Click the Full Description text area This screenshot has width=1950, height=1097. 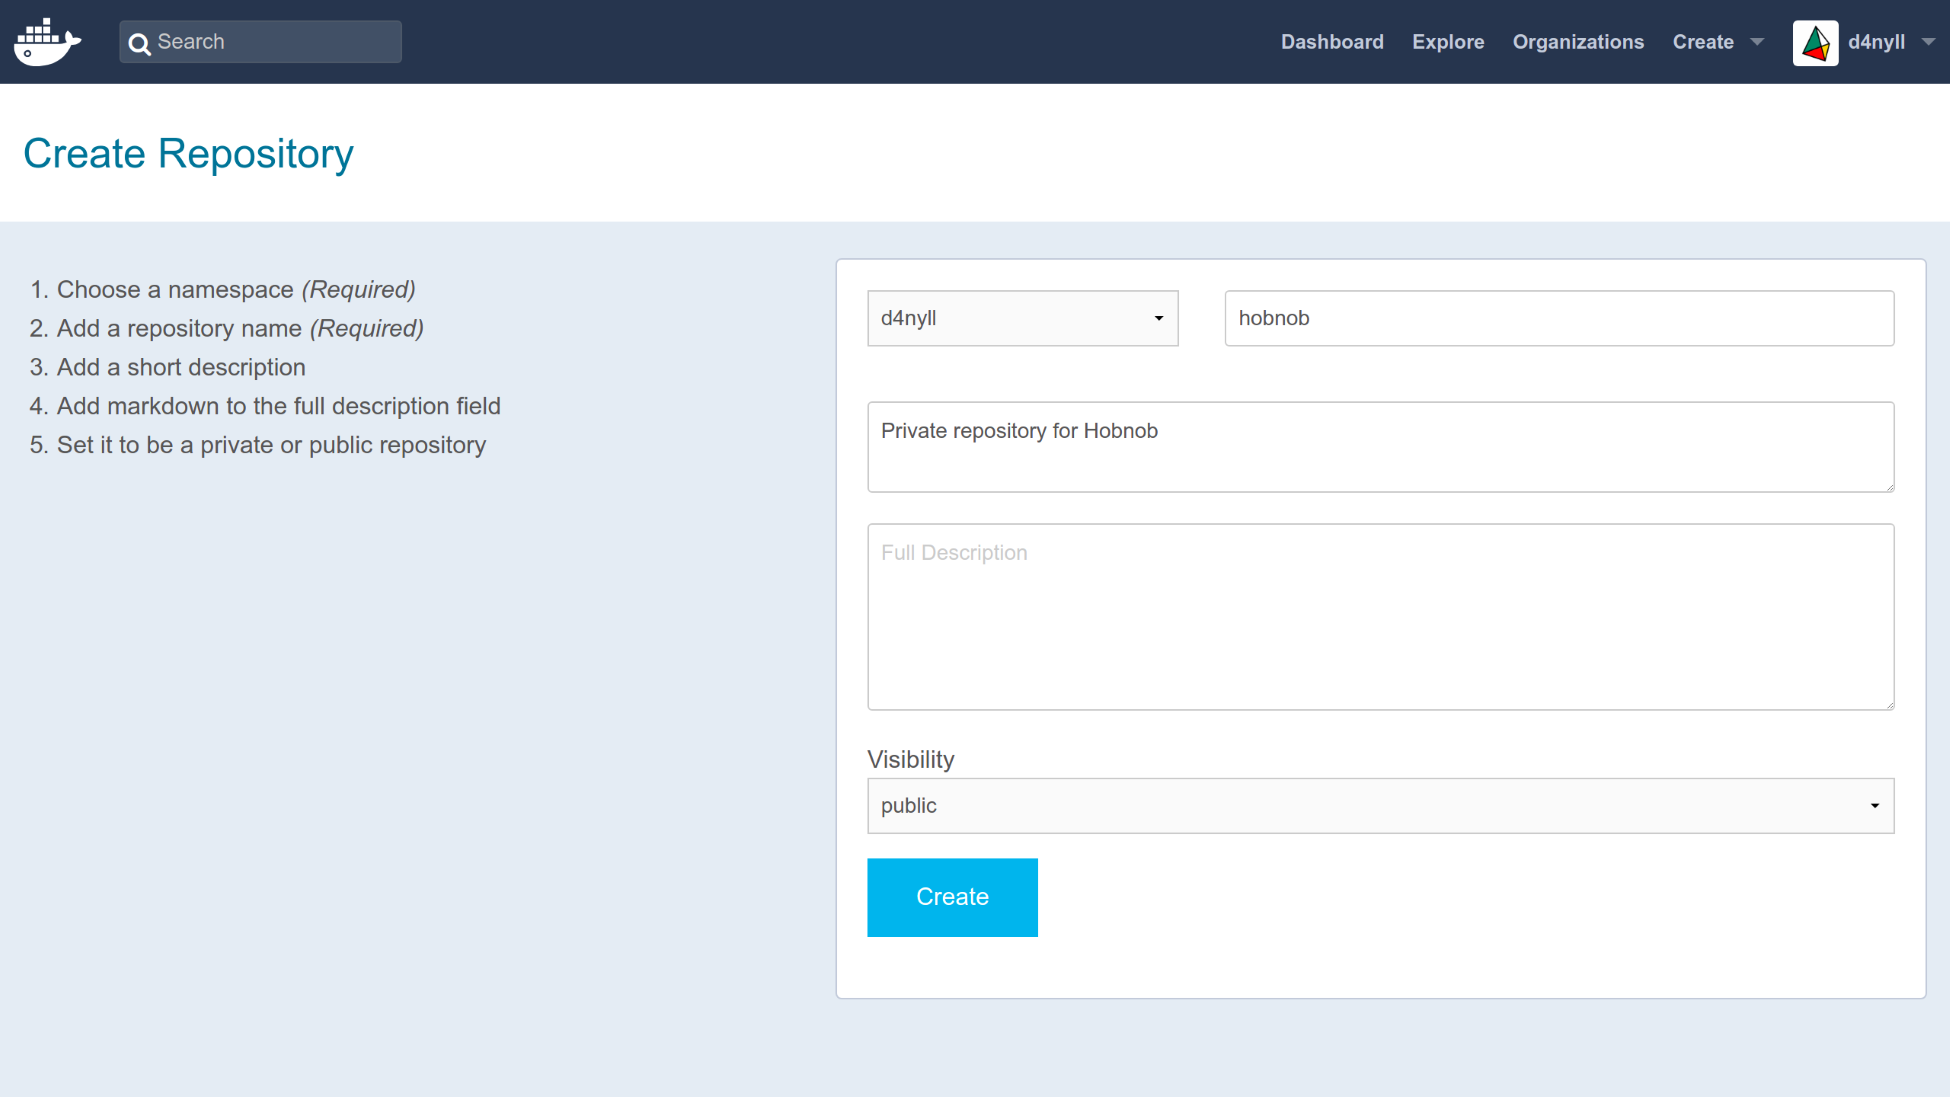tap(1380, 617)
